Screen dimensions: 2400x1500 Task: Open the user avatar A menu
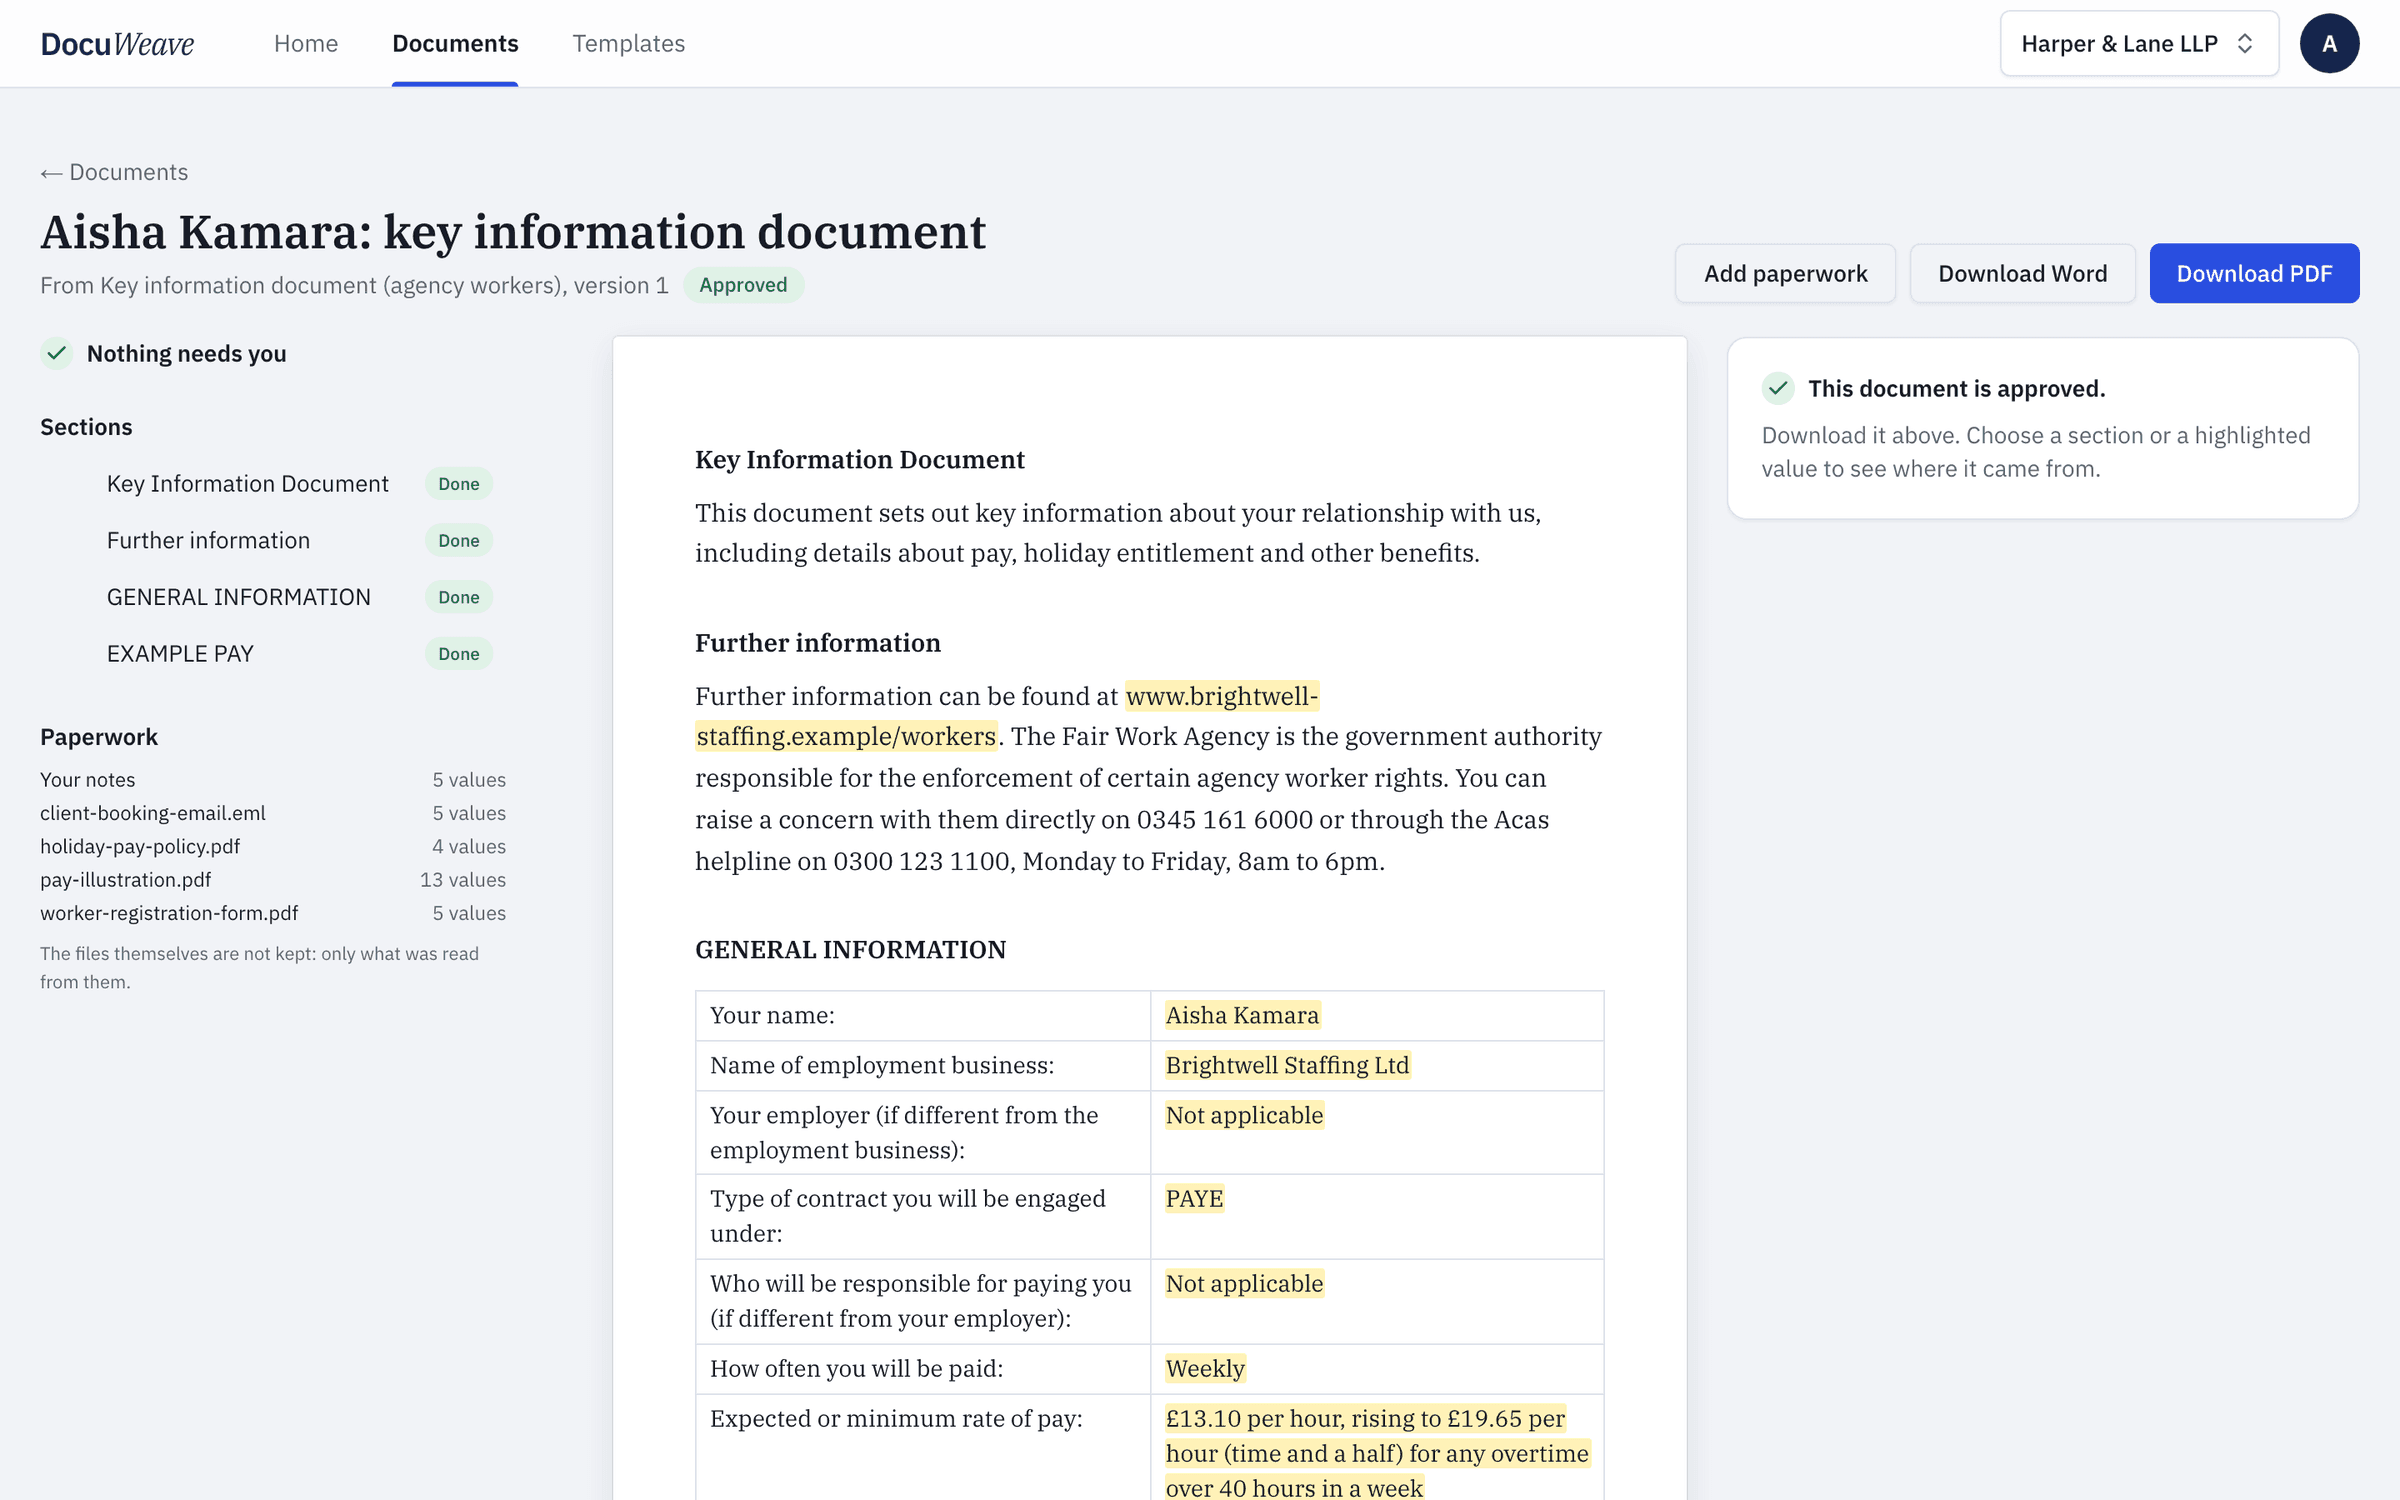tap(2329, 43)
